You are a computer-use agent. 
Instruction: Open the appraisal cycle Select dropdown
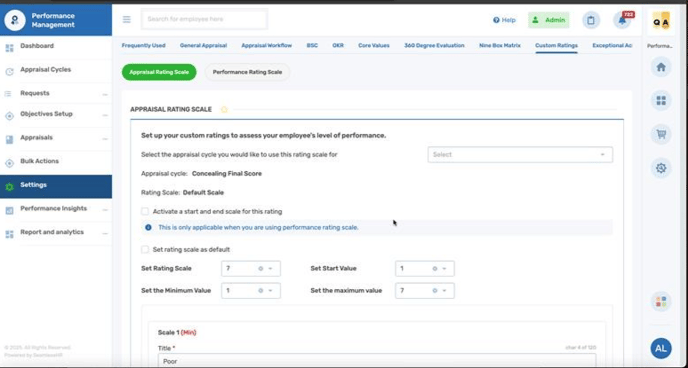click(x=520, y=155)
